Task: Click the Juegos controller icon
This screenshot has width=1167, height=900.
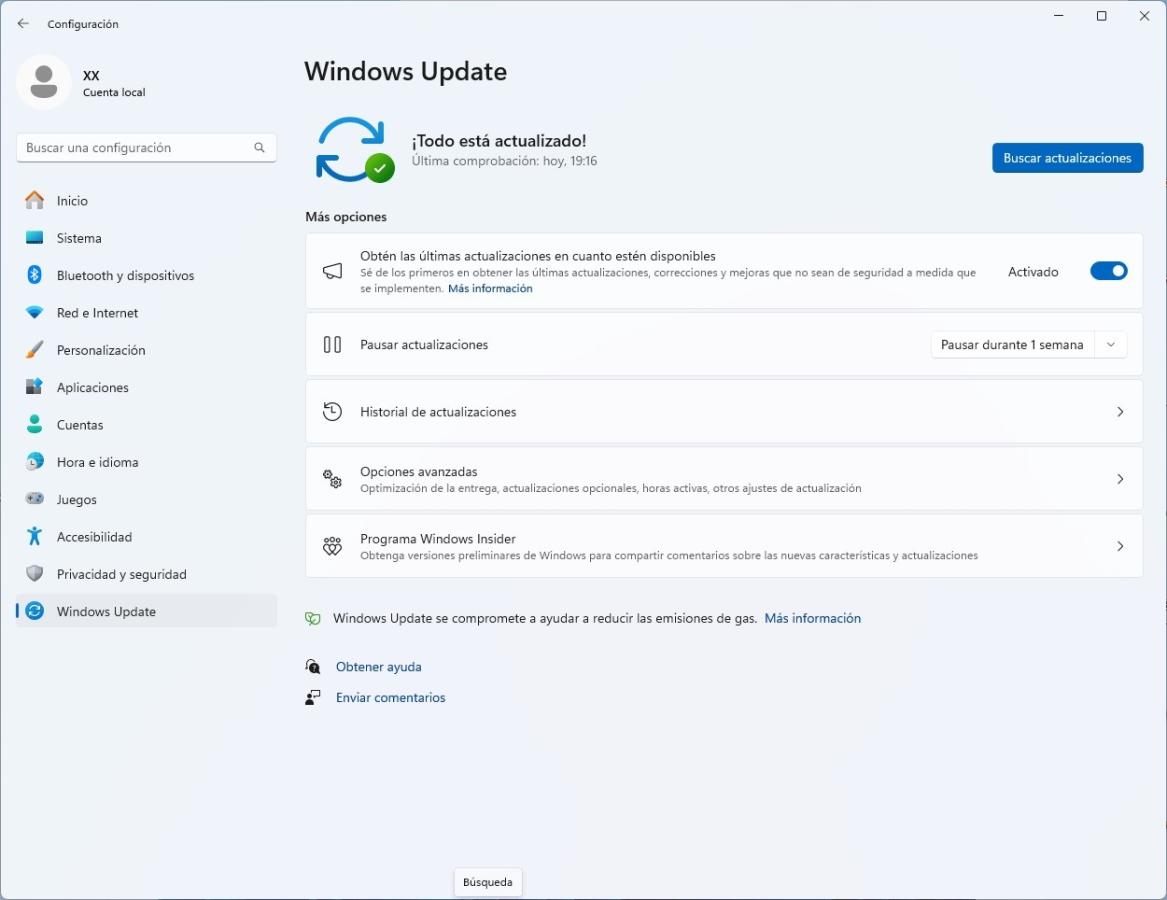Action: pos(34,499)
